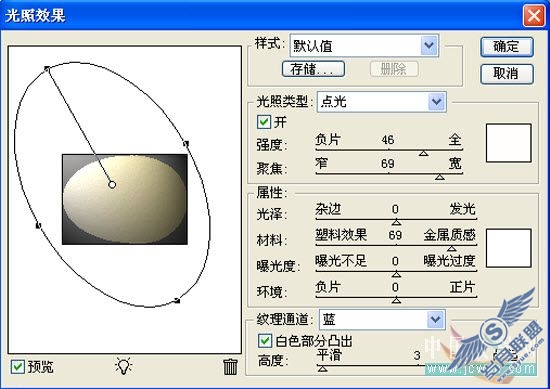Click the 强度 value 46
The width and height of the screenshot is (550, 389).
pos(388,140)
